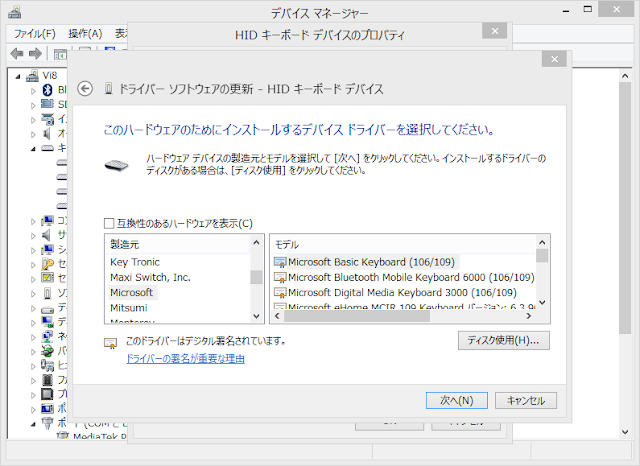Select Microsoft Basic Keyboard (106/109) model
This screenshot has height=466, width=640.
(371, 262)
